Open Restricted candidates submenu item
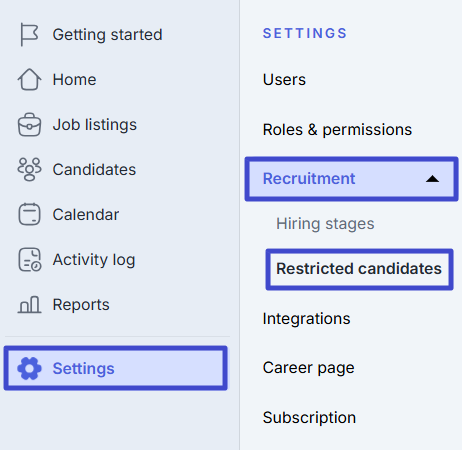The image size is (462, 450). click(359, 269)
